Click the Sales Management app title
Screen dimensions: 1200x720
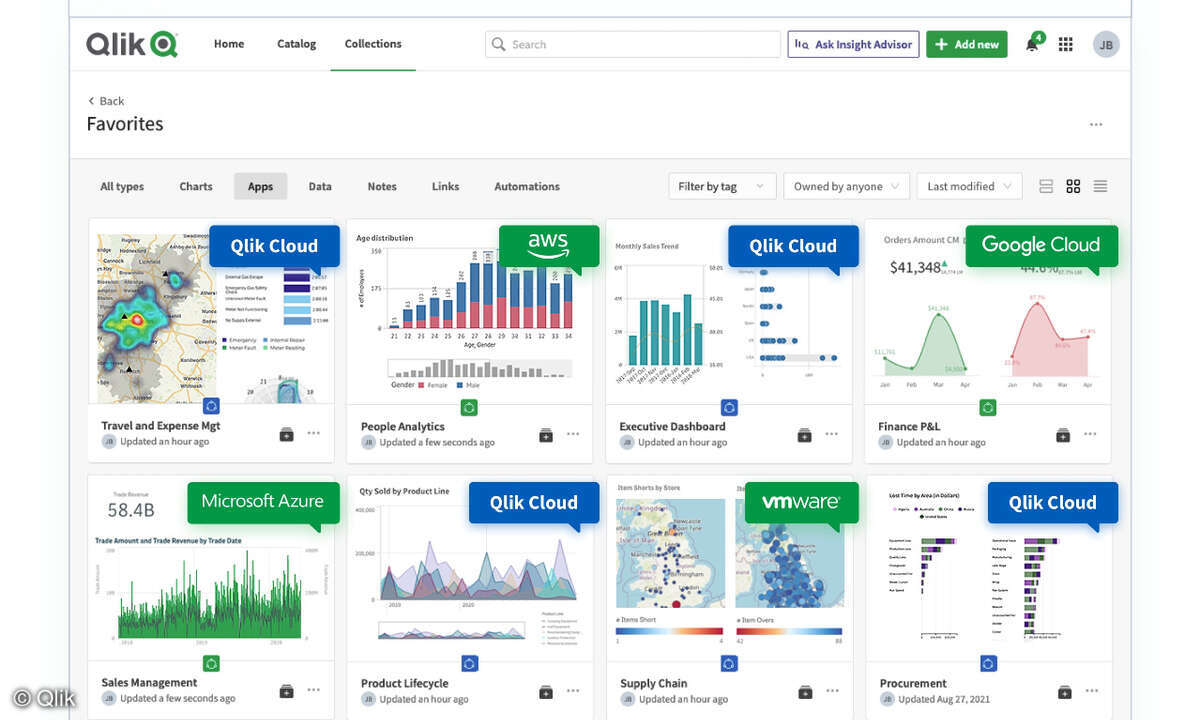tap(150, 683)
